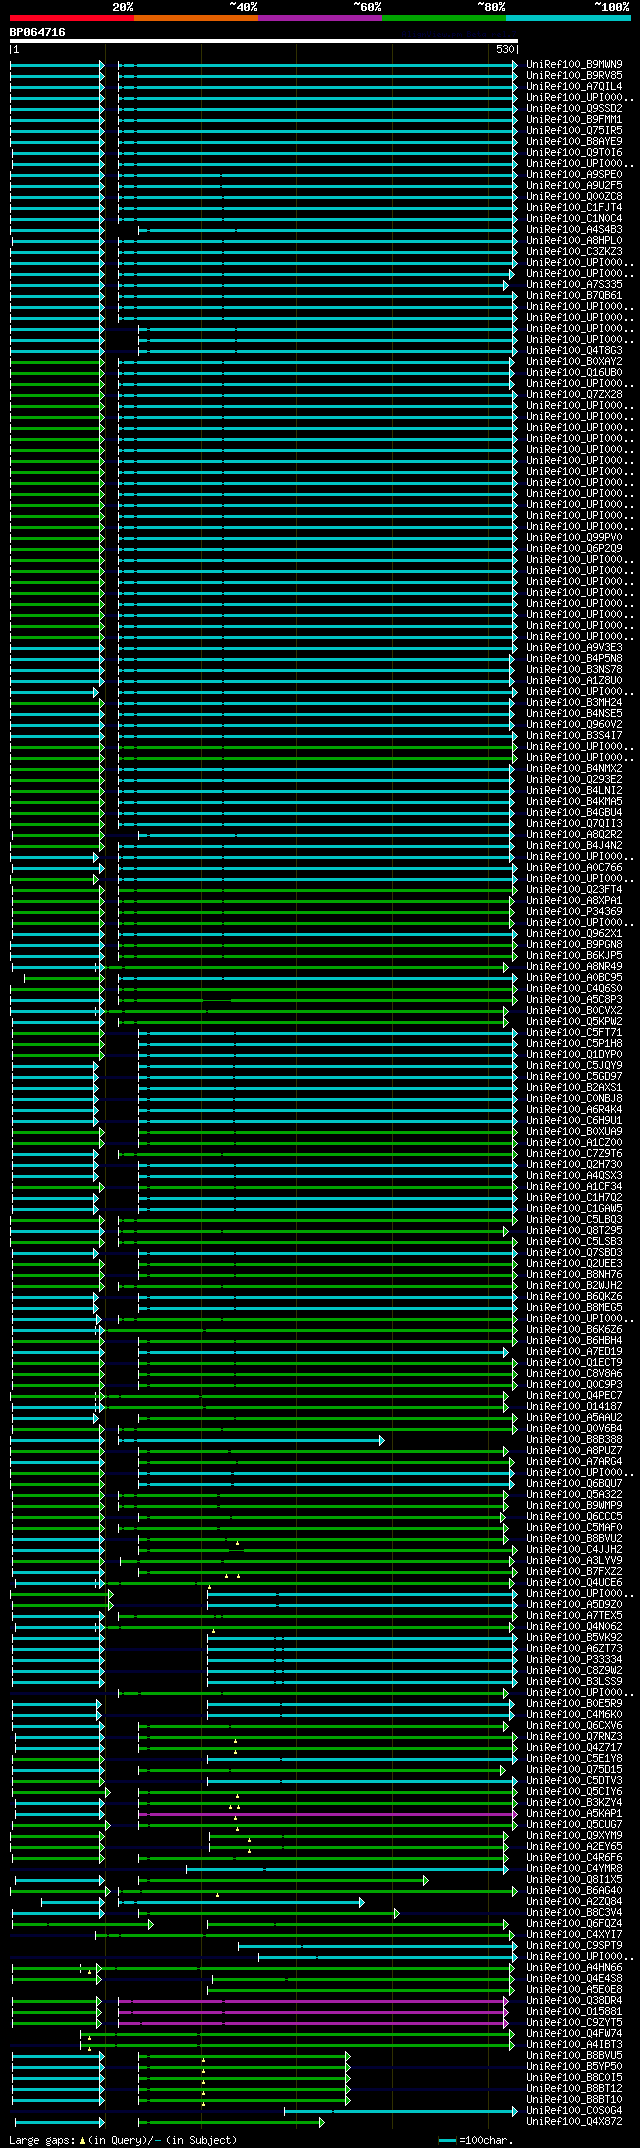Select hit UniRef100_Q8T295
The width and height of the screenshot is (640, 2148).
tap(574, 1230)
